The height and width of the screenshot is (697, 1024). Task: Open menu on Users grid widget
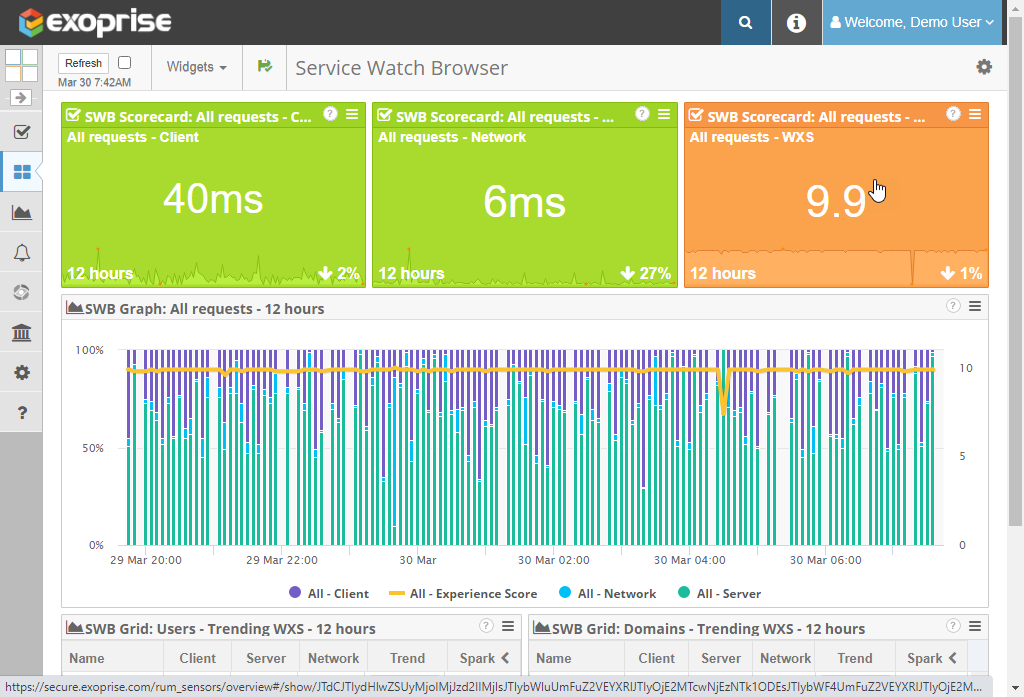pyautogui.click(x=508, y=626)
